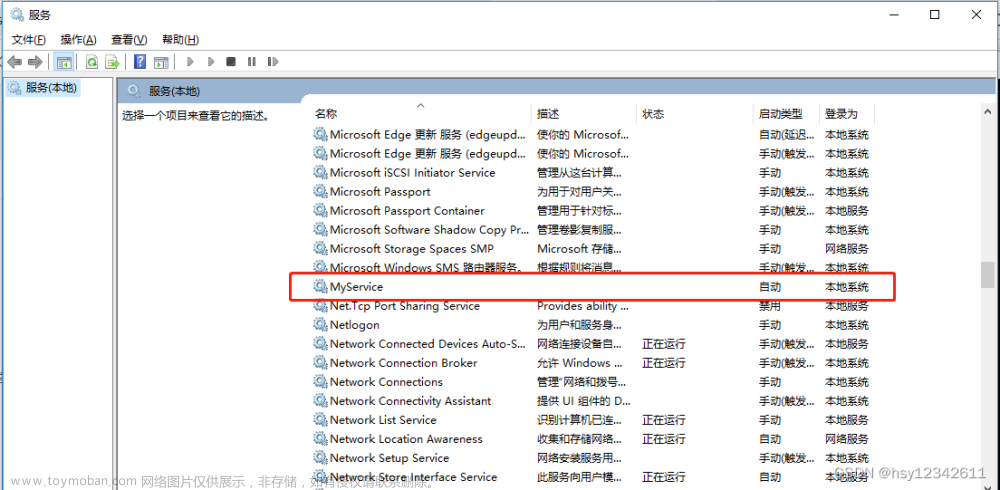This screenshot has width=1000, height=490.
Task: Click the Edge update row with 自动(延迟 startup
Action: coord(591,135)
